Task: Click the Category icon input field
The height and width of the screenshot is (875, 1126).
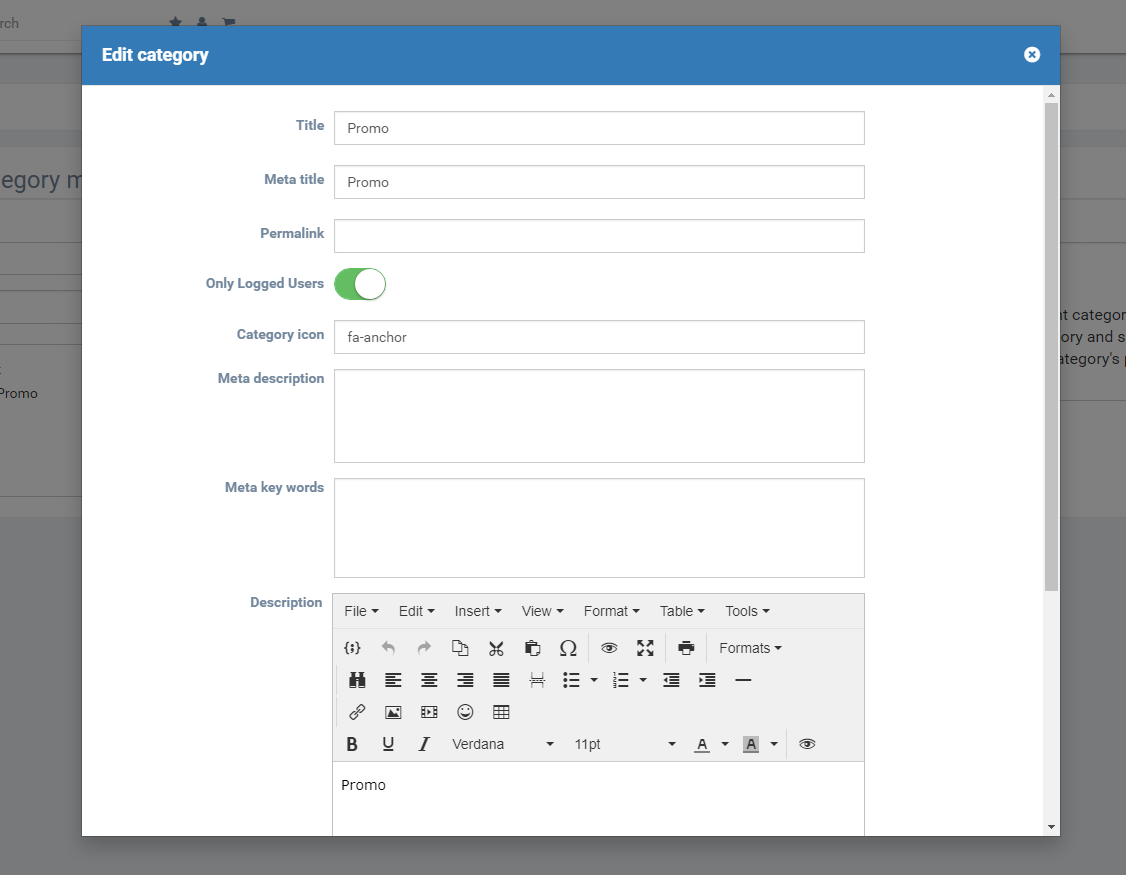Action: coord(599,337)
